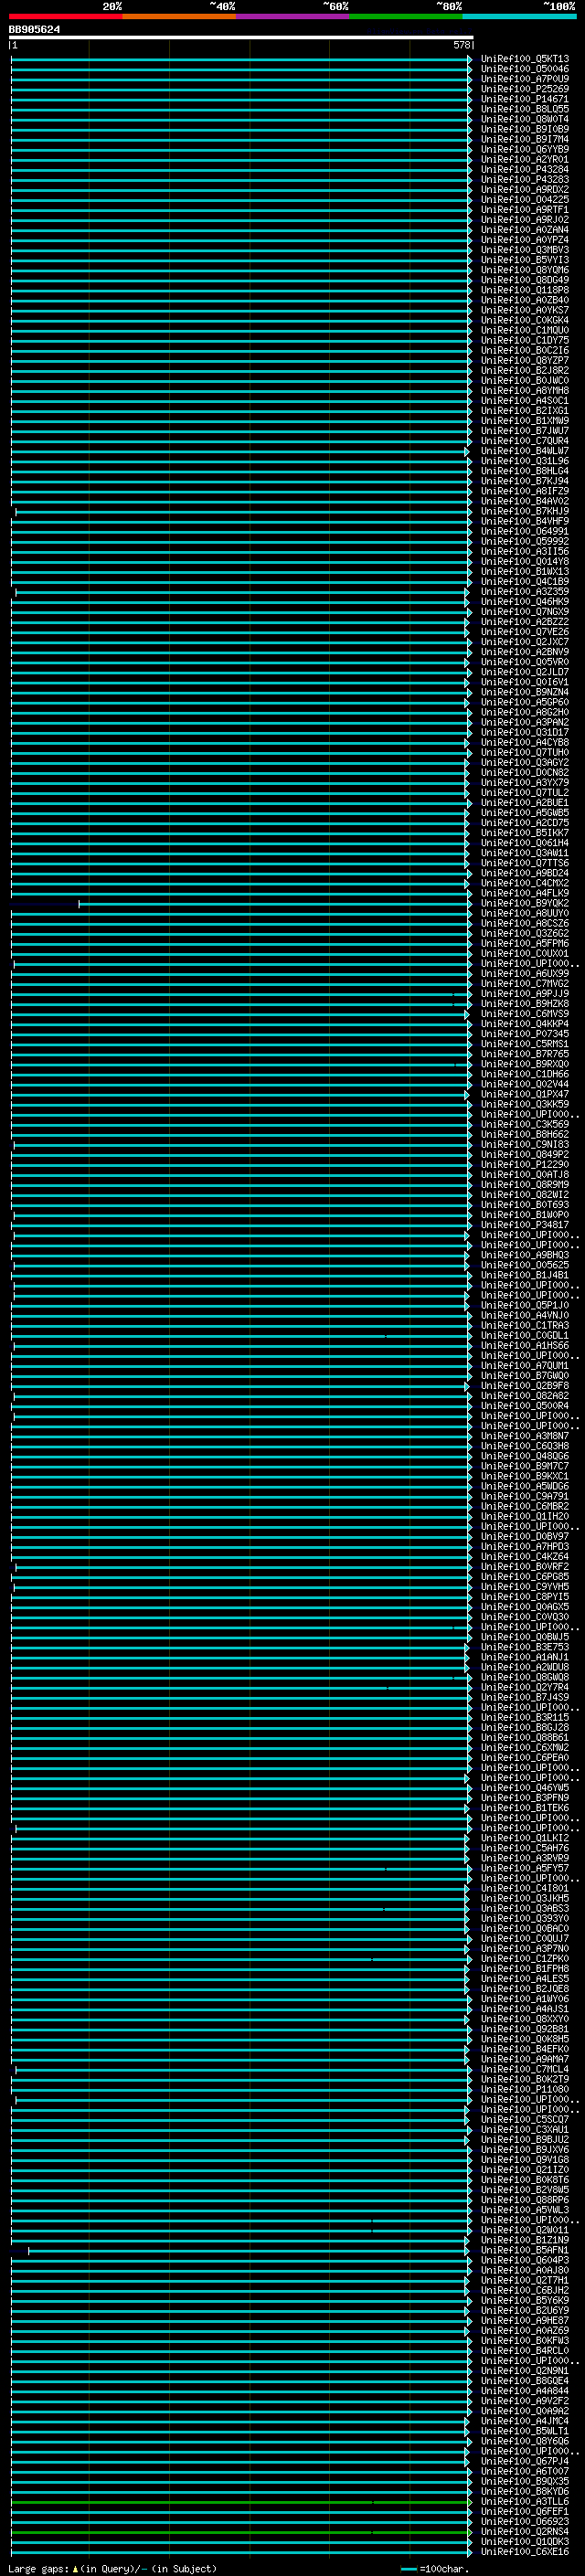585x2576 pixels.
Task: Select the label UniRef100_A2YR01
Action: point(525,159)
